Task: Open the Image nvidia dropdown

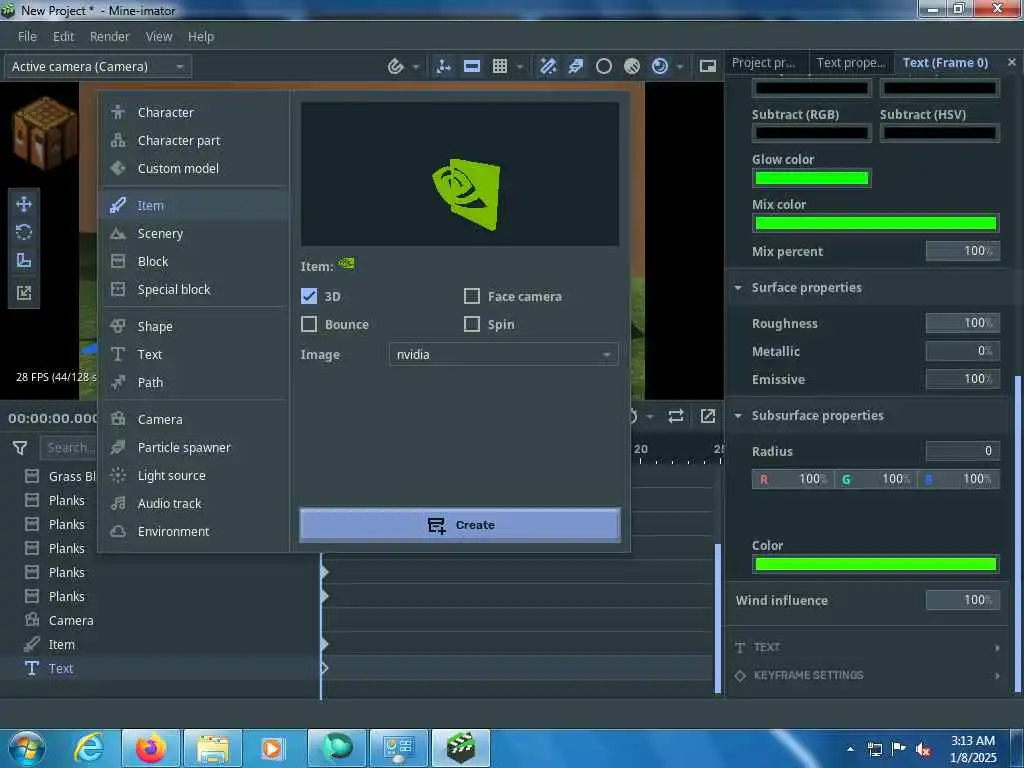Action: (x=504, y=355)
